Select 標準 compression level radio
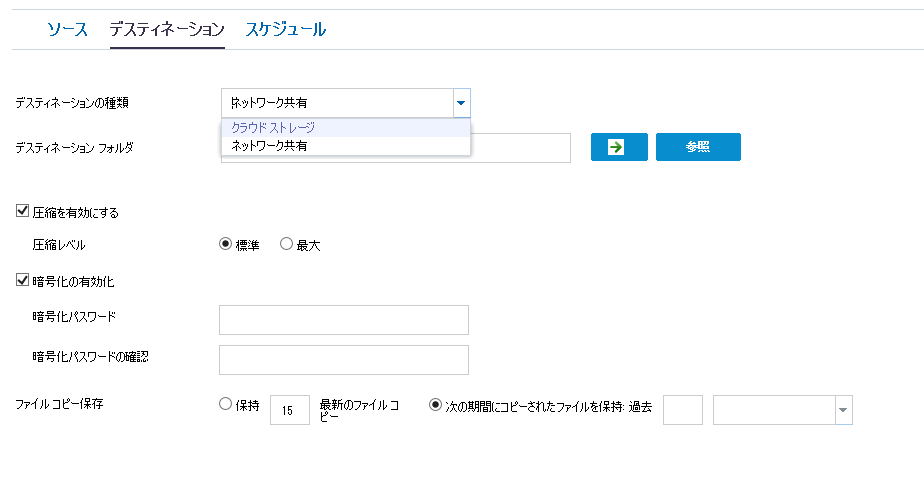This screenshot has height=477, width=924. click(225, 244)
